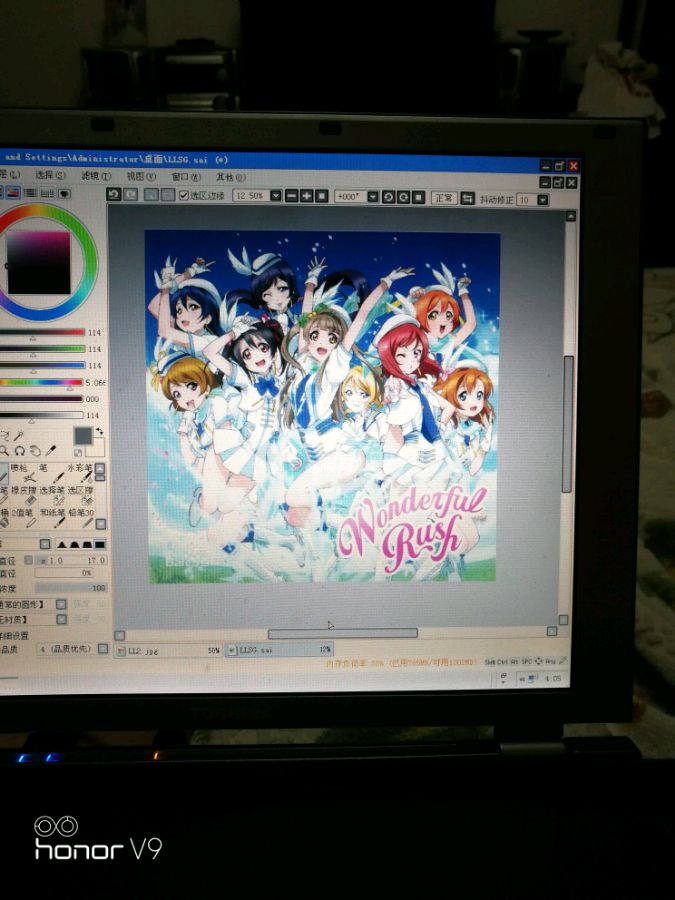This screenshot has height=900, width=675.
Task: Toggle the transparent color checker icon
Action: 78,453
